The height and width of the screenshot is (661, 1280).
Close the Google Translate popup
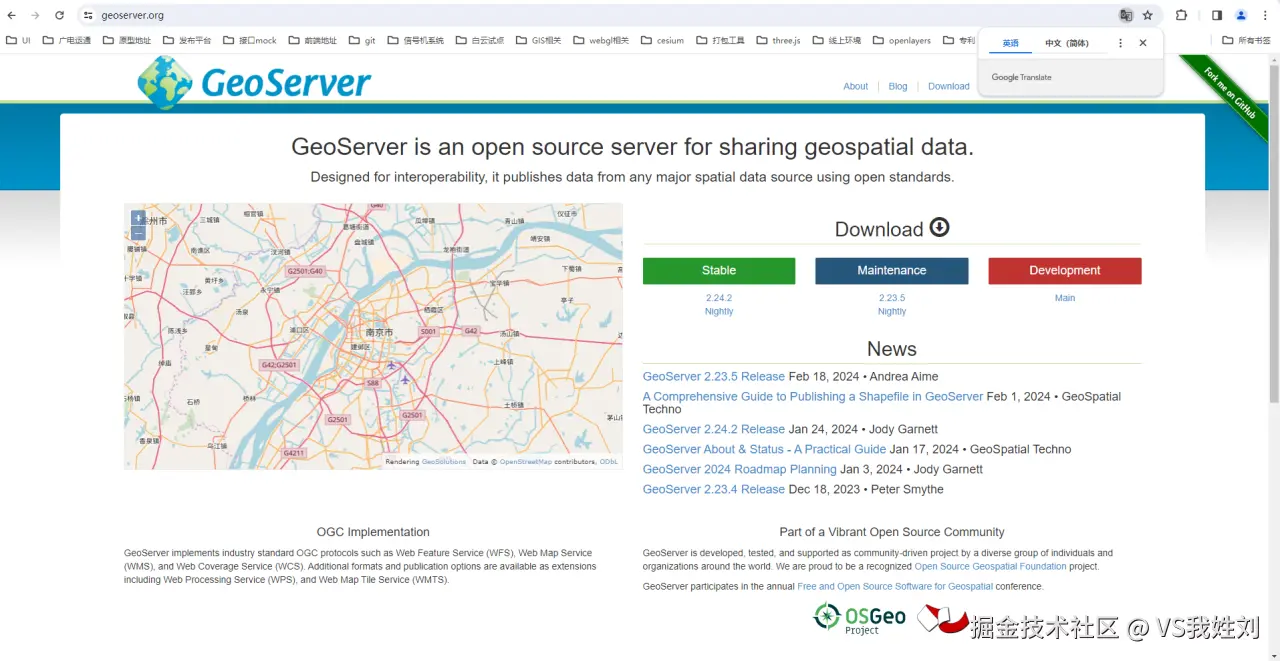click(x=1143, y=43)
